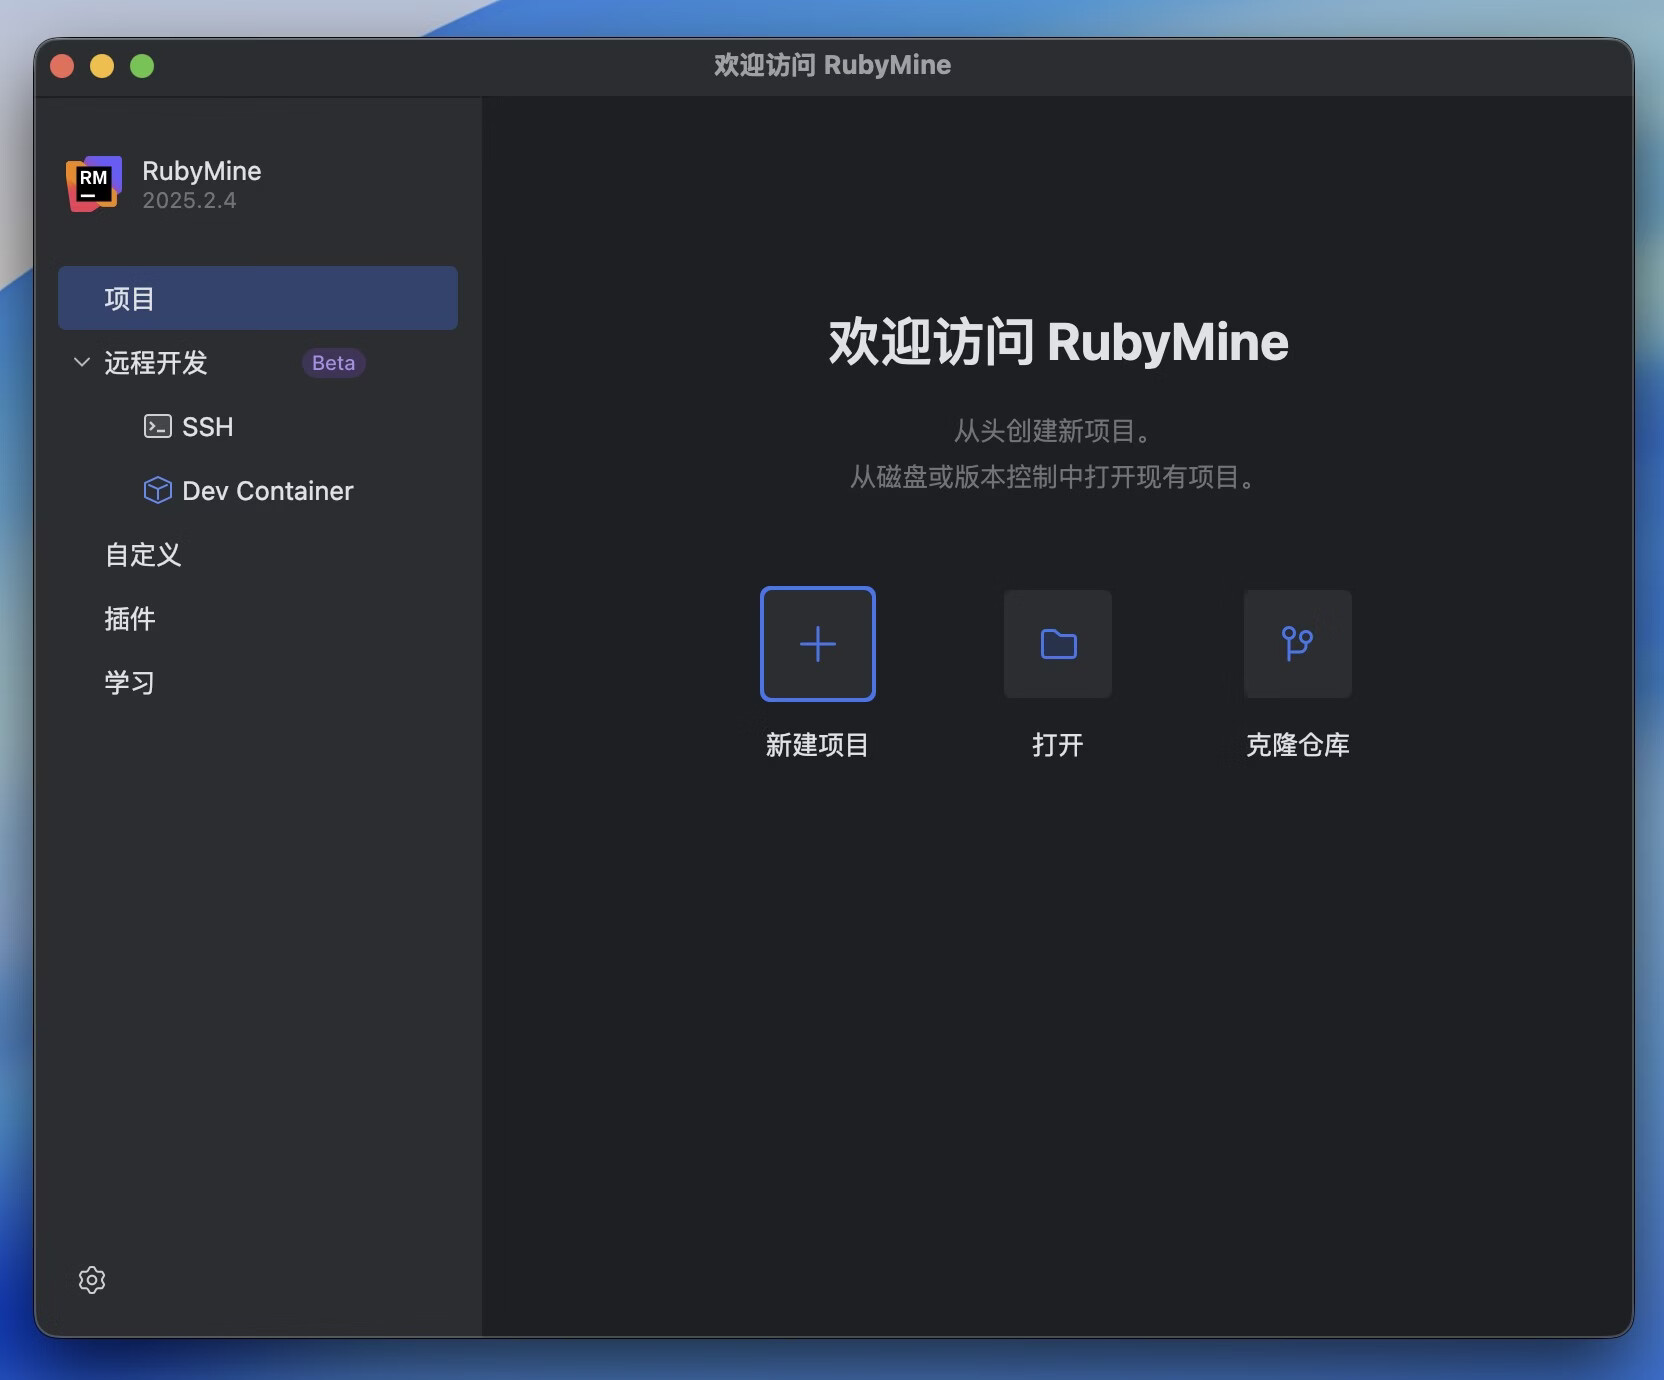The width and height of the screenshot is (1664, 1380).
Task: Click the 欢迎访问 RubyMine title bar
Action: coord(832,65)
